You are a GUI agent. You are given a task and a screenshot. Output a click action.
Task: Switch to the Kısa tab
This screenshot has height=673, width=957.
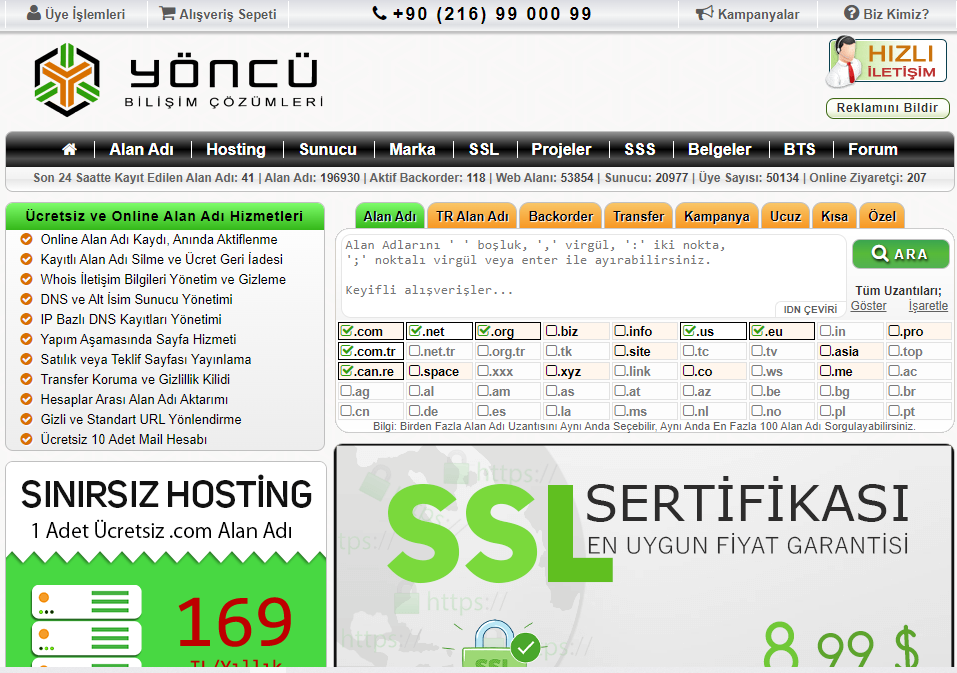[x=834, y=216]
